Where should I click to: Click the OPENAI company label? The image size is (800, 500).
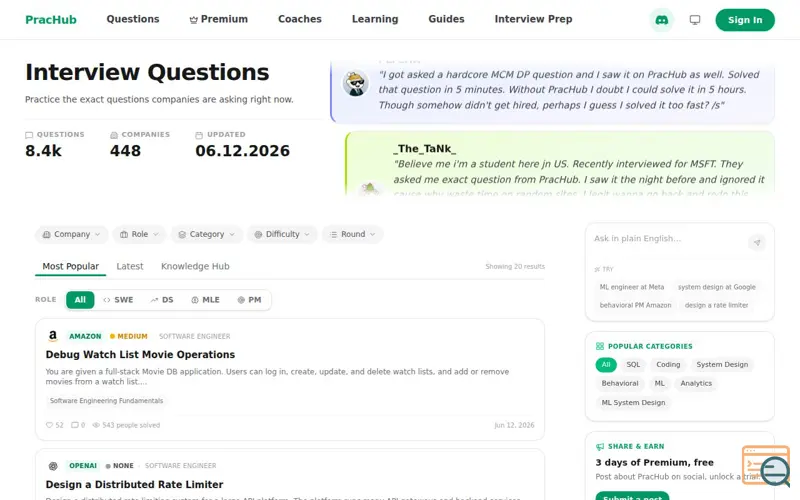83,466
